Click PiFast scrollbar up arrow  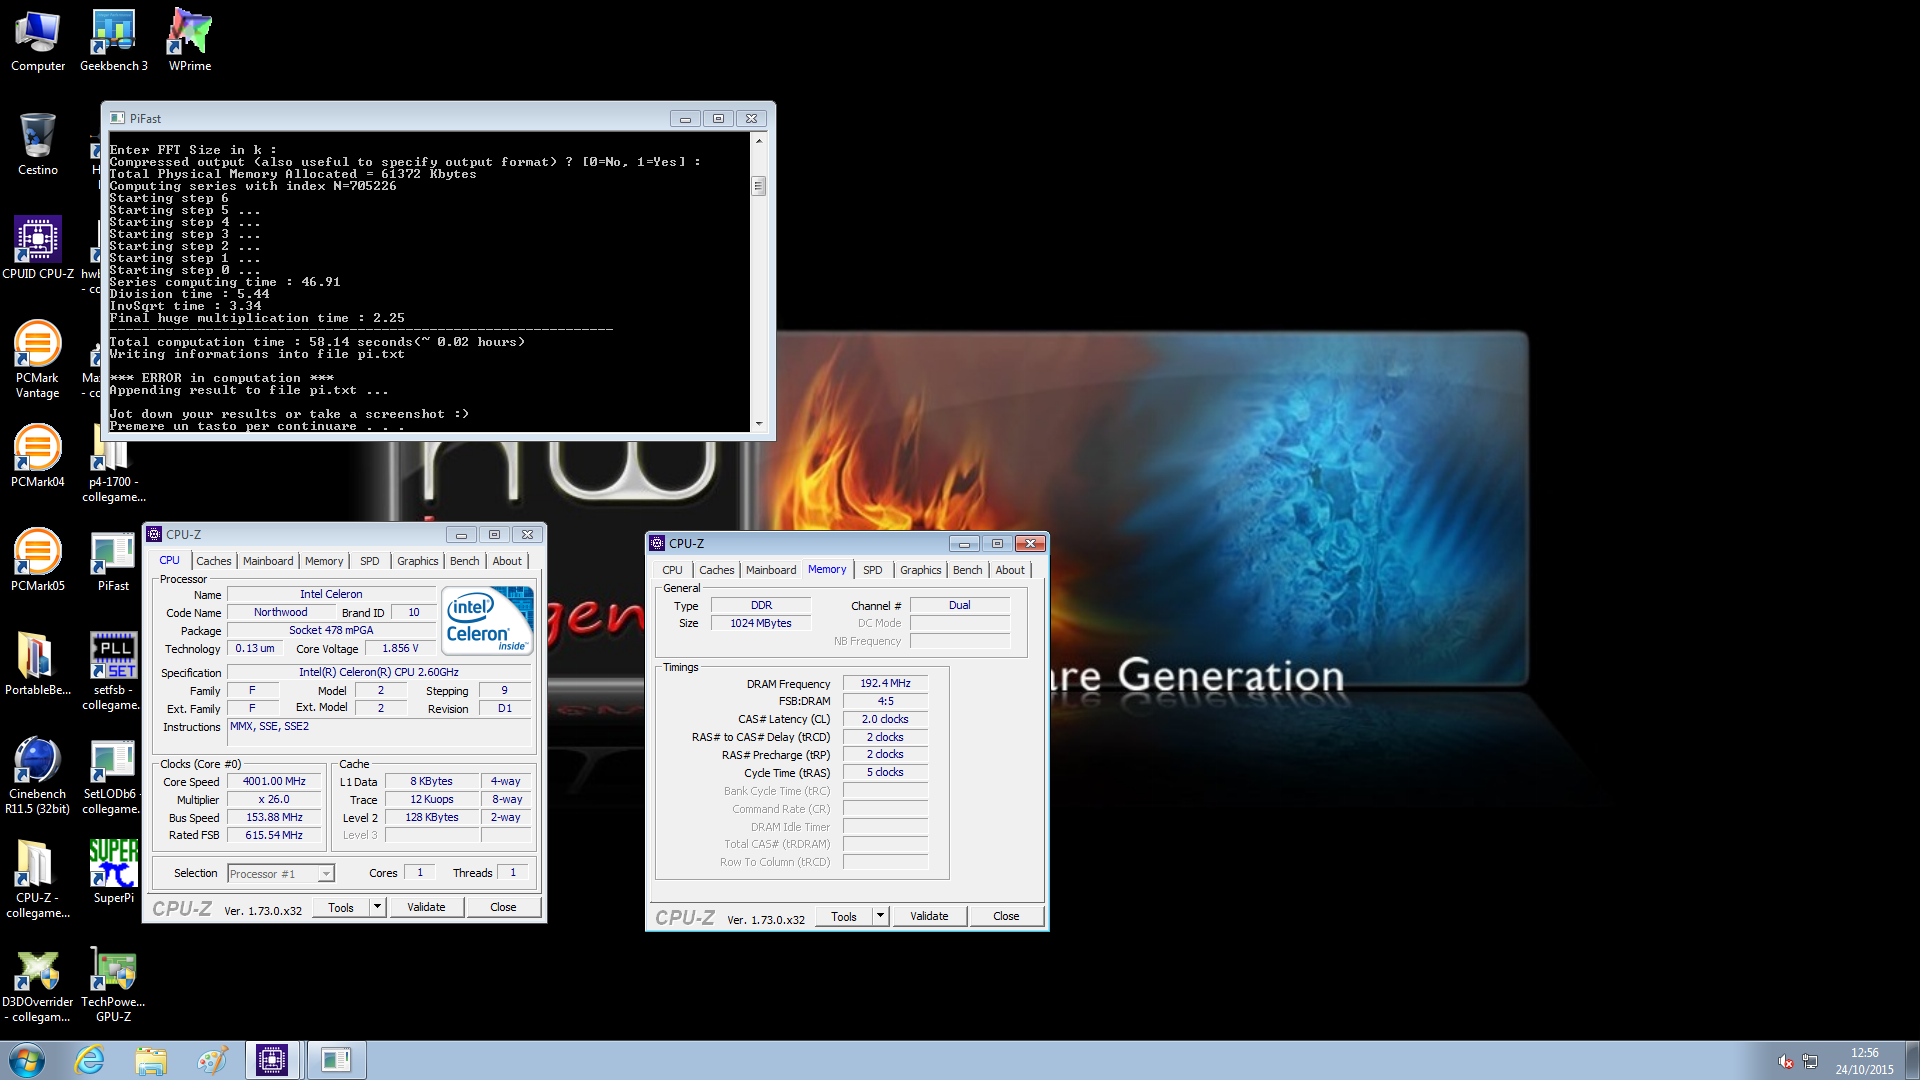click(x=759, y=141)
